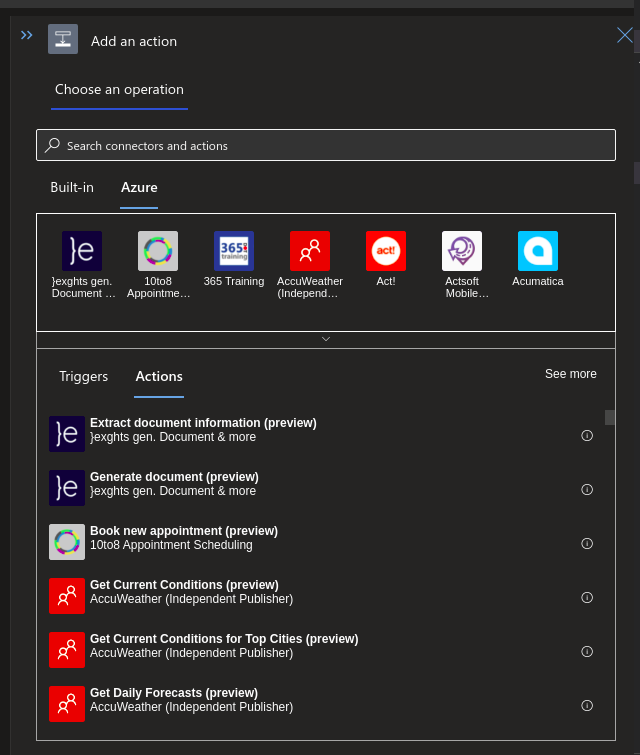
Task: Select the Act! connector icon
Action: coord(386,251)
